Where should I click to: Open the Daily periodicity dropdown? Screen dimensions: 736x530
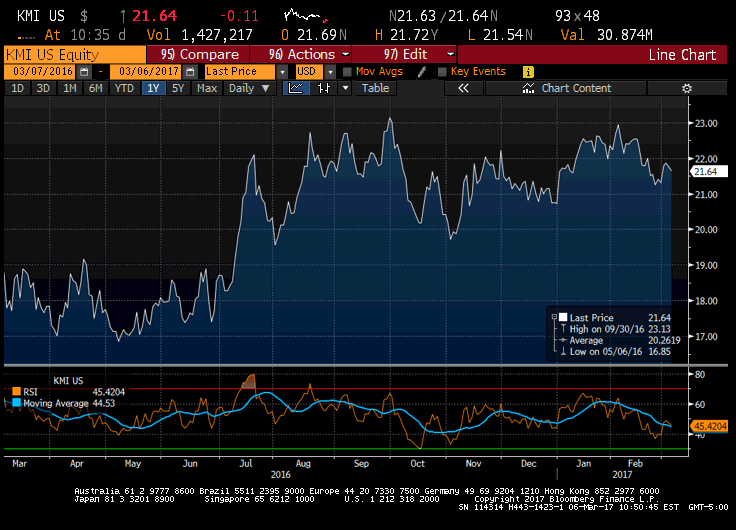[249, 88]
